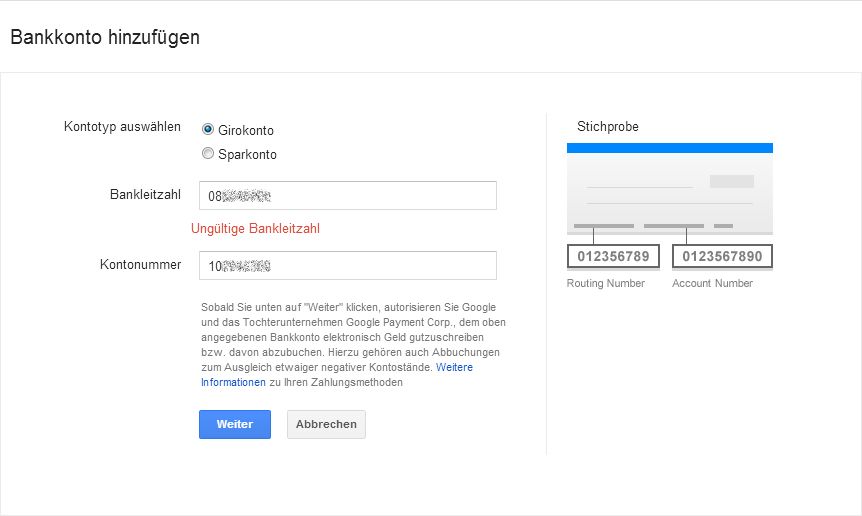Choose the Sparkonto radio button
862x516 pixels.
(x=208, y=154)
